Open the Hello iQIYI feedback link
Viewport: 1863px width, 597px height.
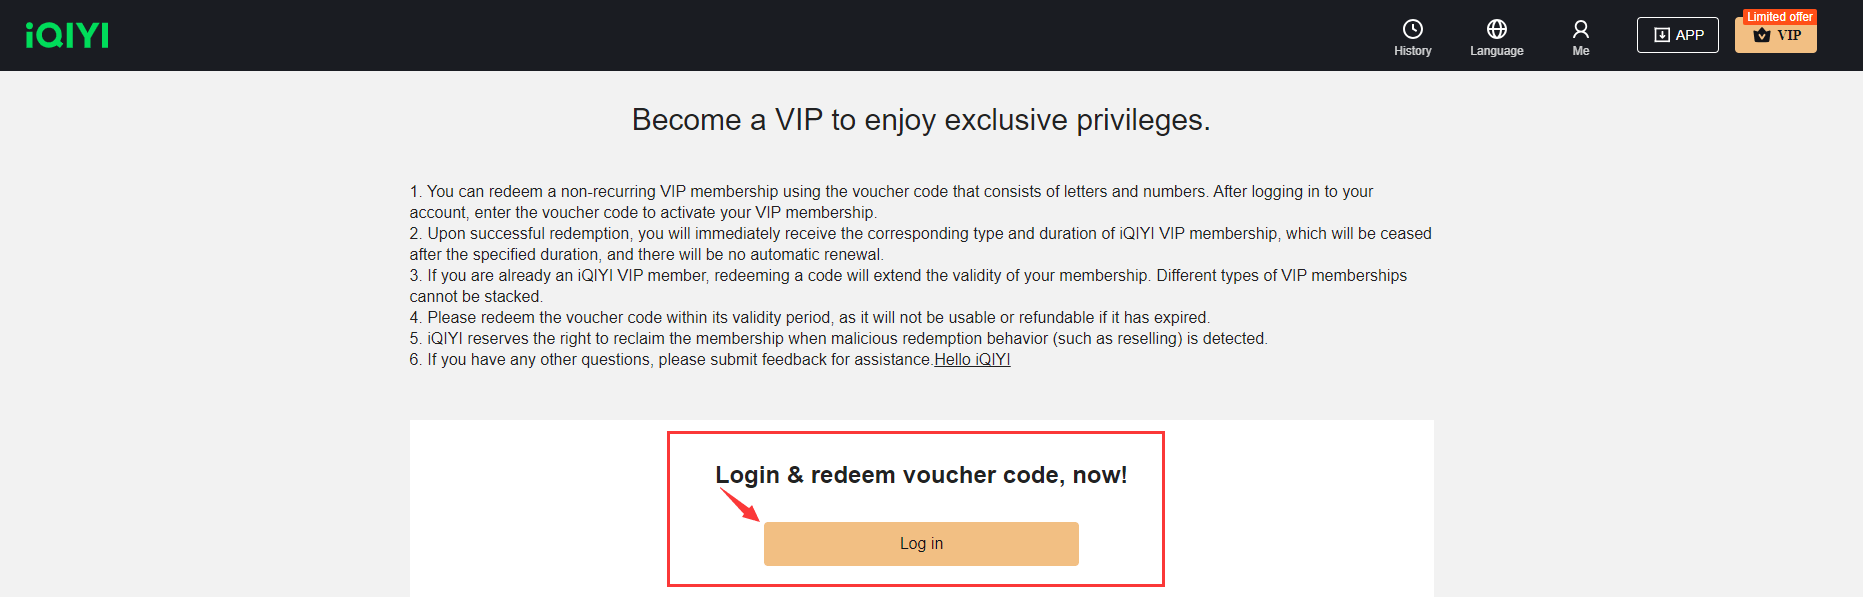click(971, 359)
